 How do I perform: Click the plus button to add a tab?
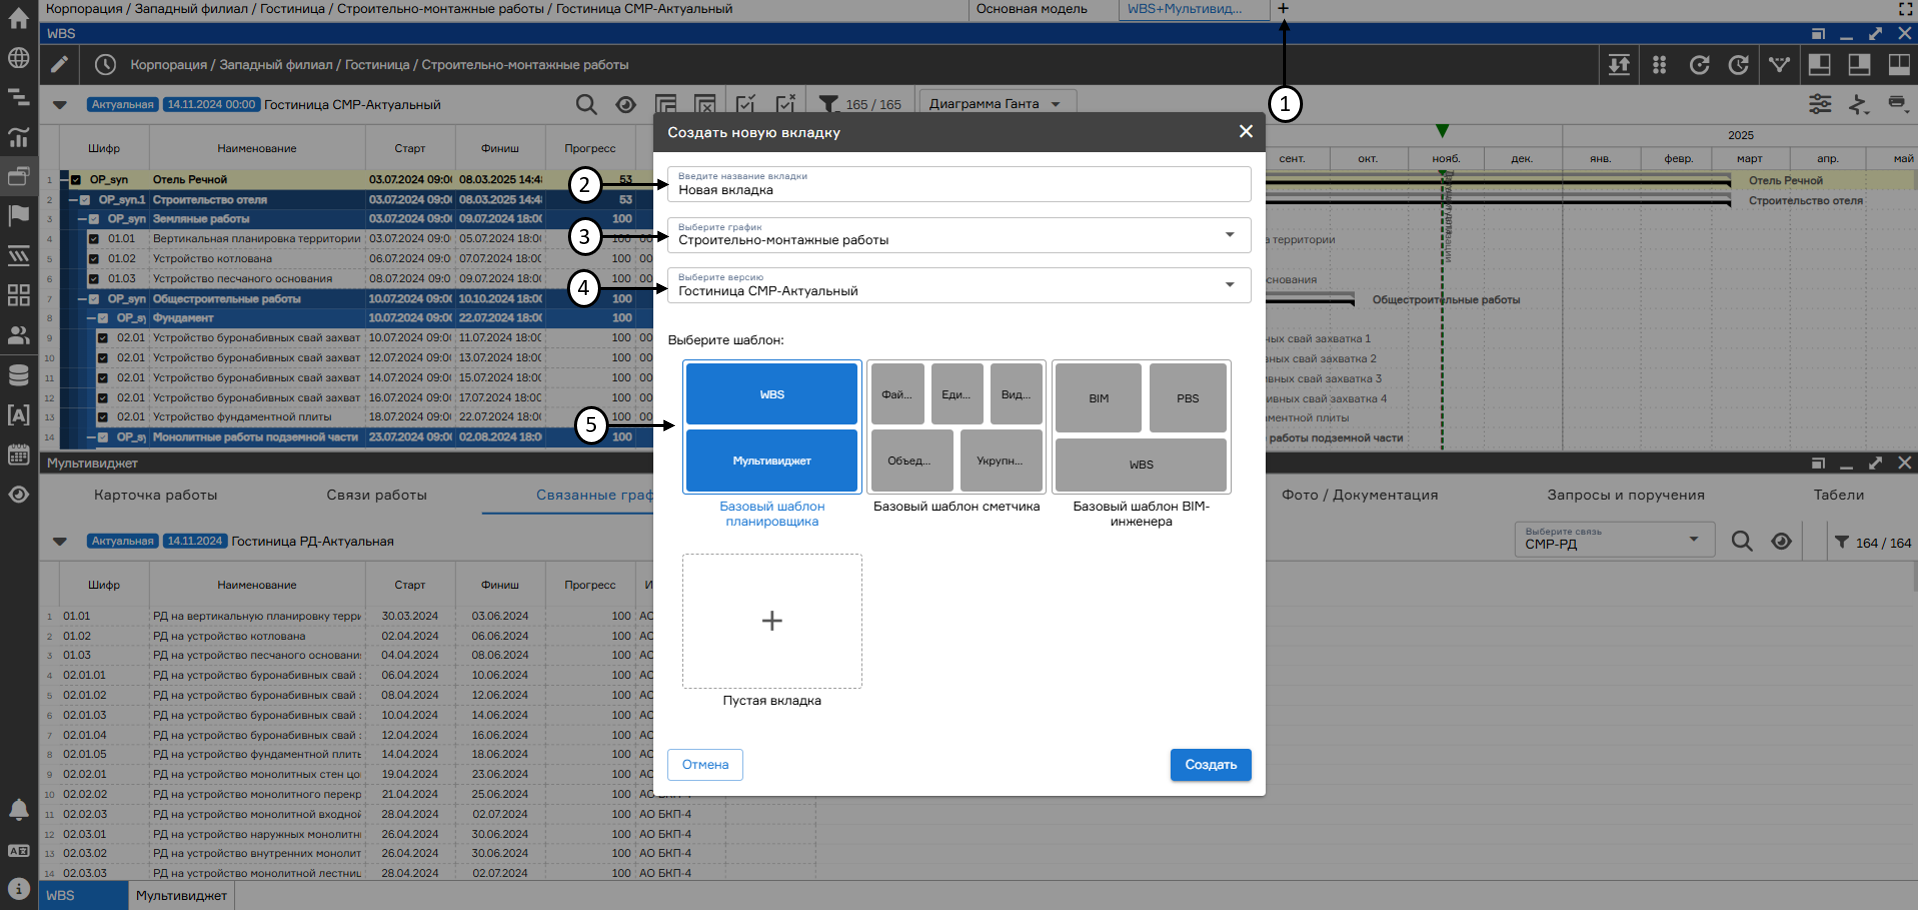pos(1283,9)
